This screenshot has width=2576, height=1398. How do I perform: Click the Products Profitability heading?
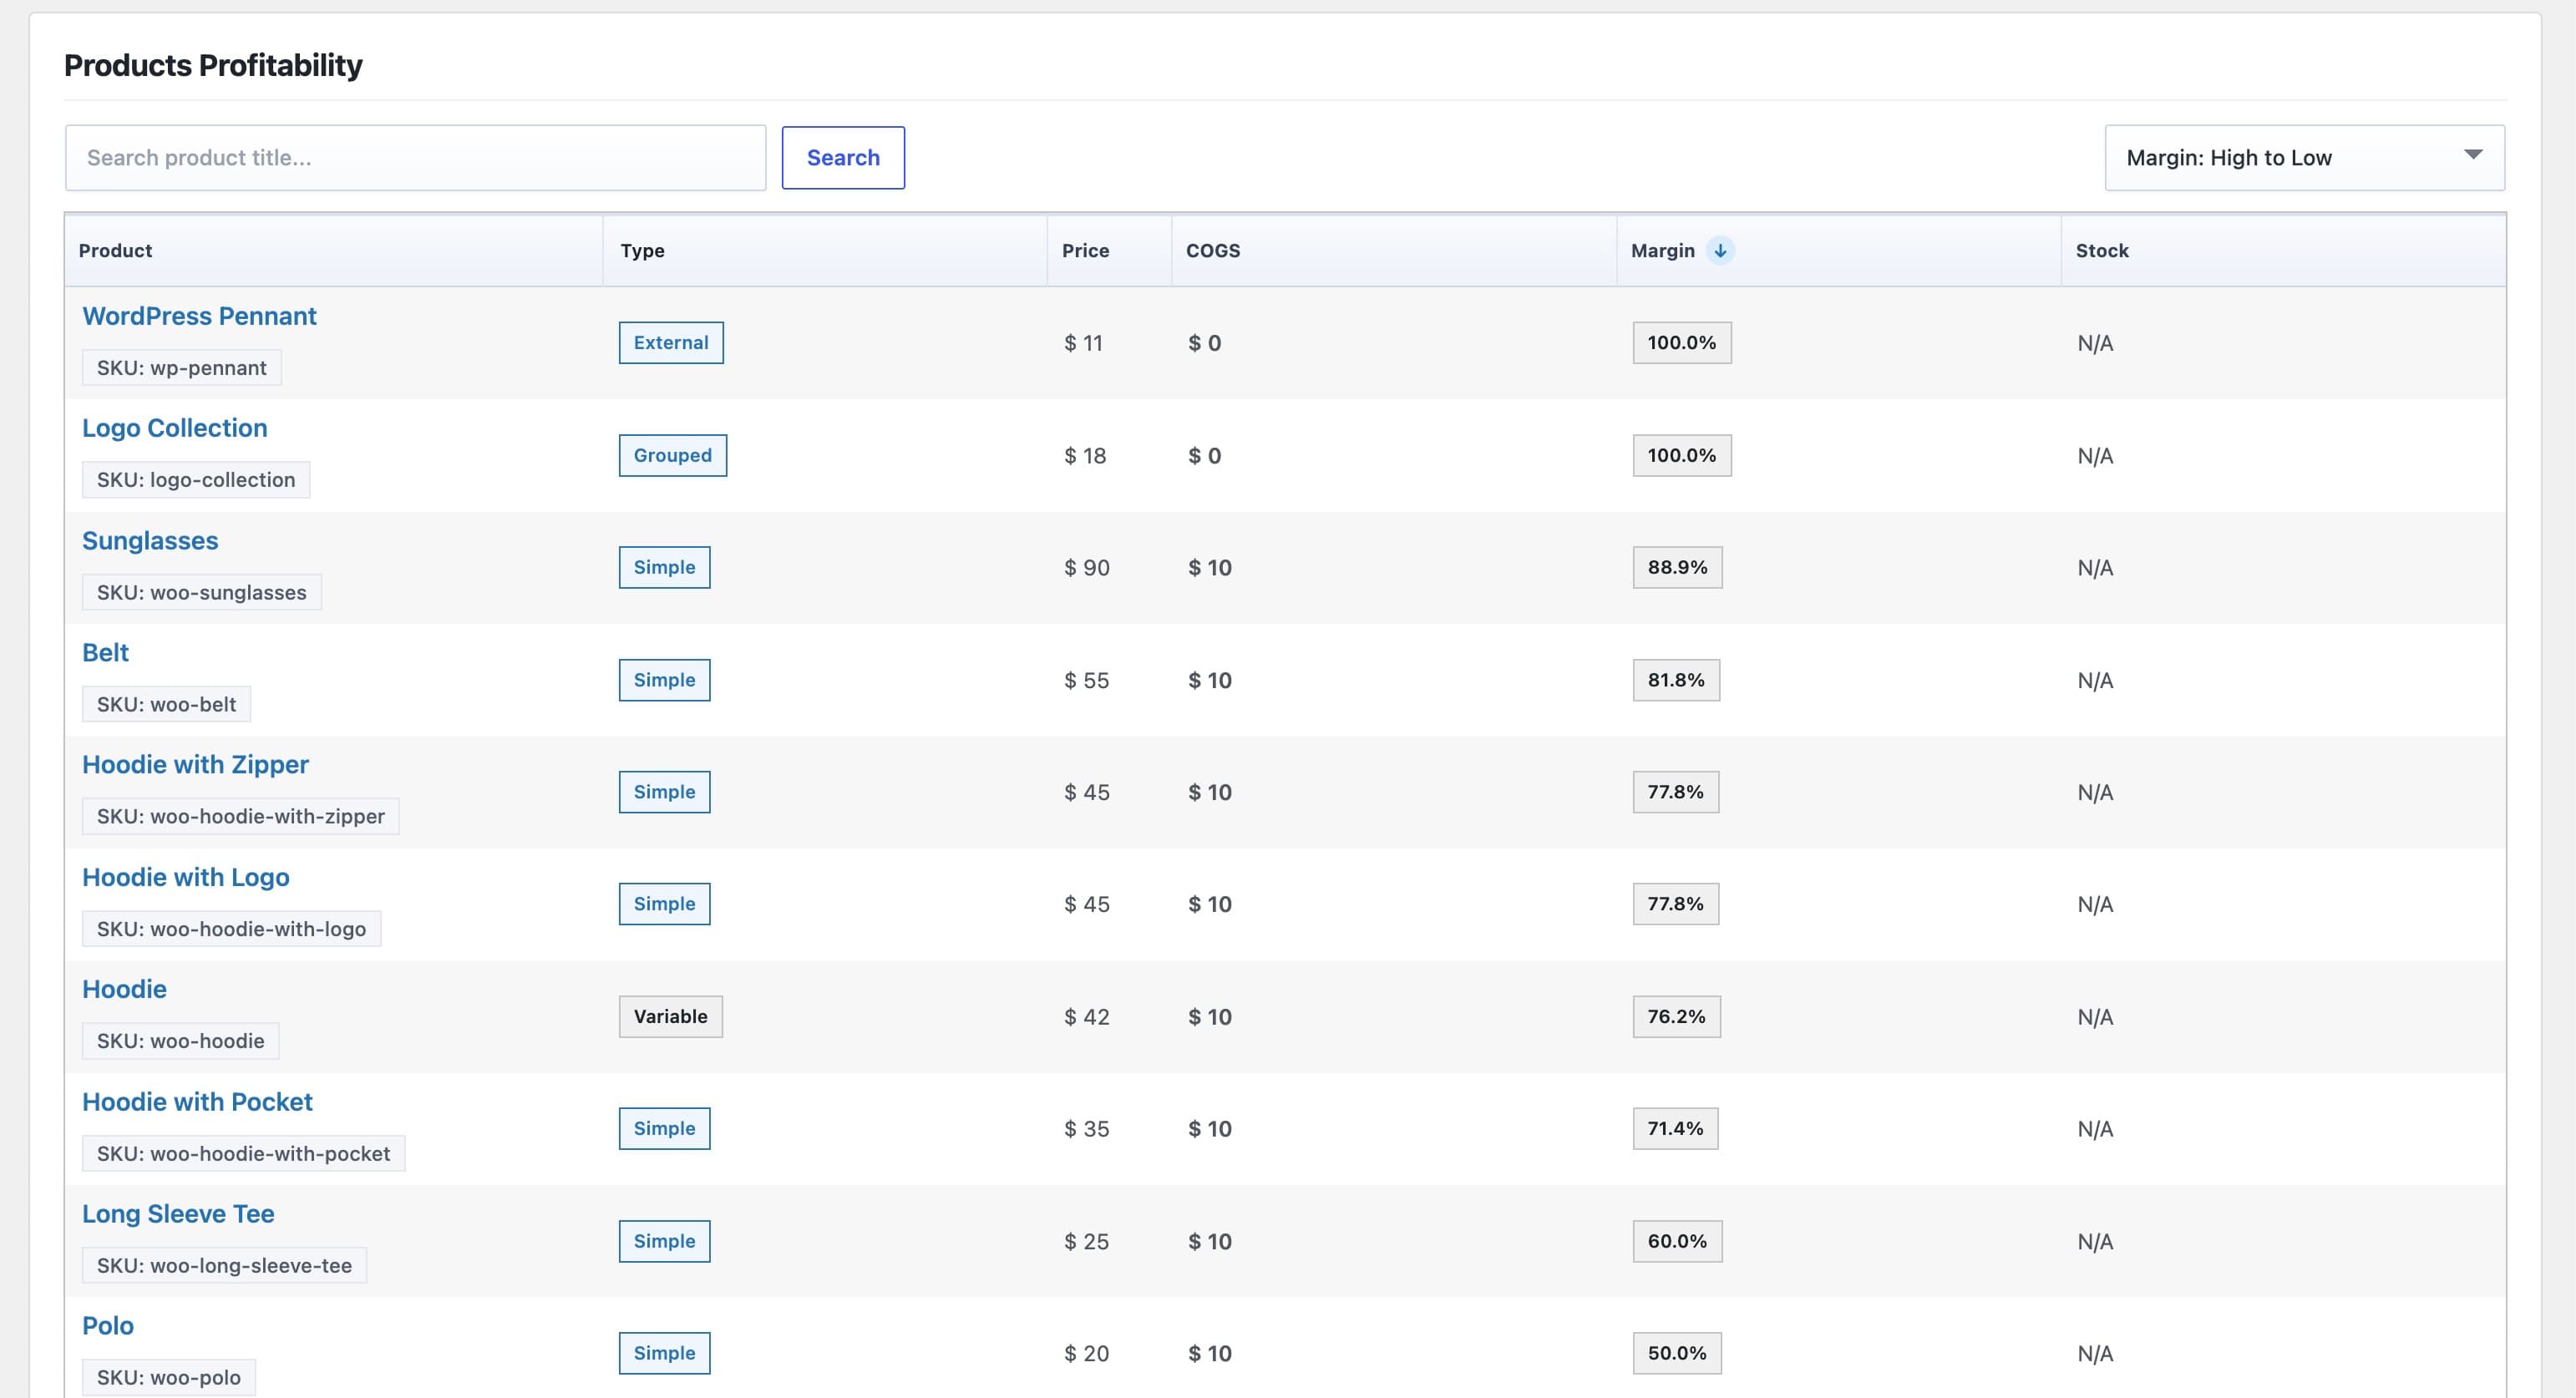point(213,65)
